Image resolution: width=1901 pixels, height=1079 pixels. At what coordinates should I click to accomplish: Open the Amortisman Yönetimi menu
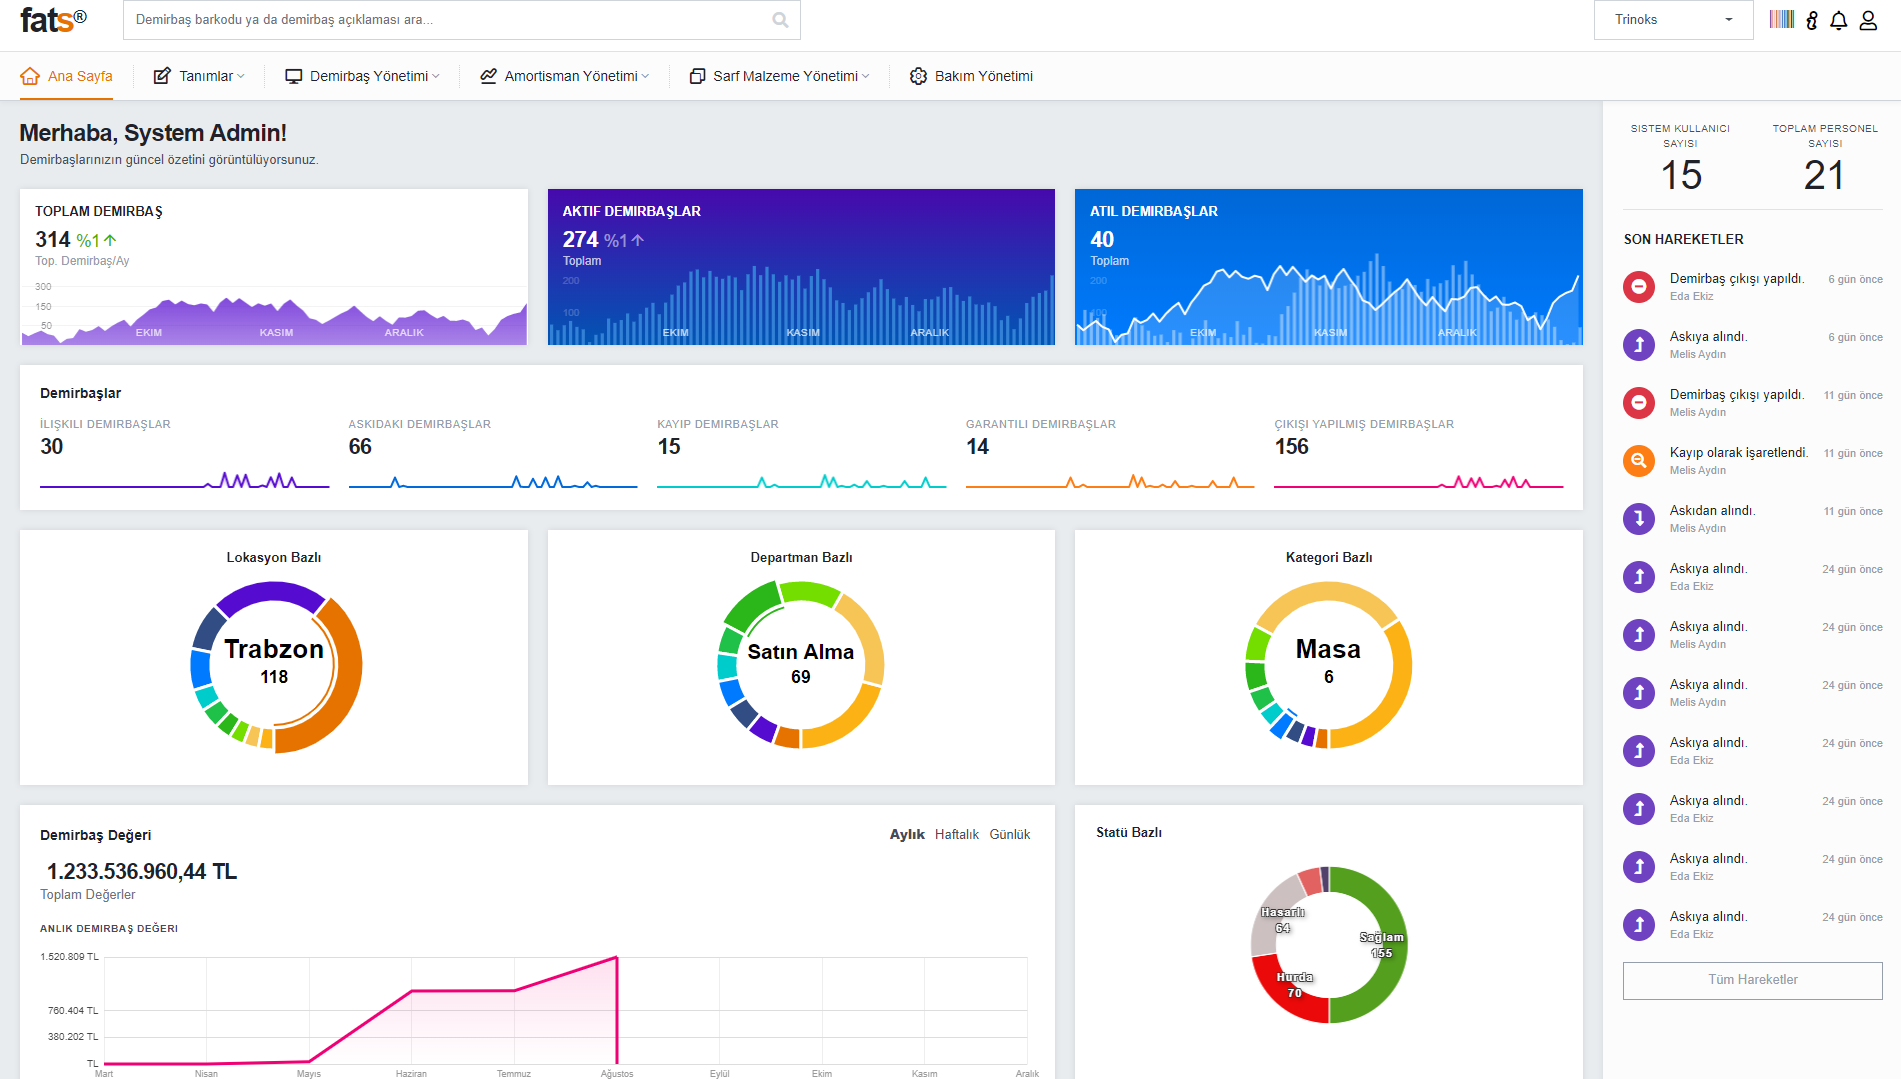tap(564, 76)
